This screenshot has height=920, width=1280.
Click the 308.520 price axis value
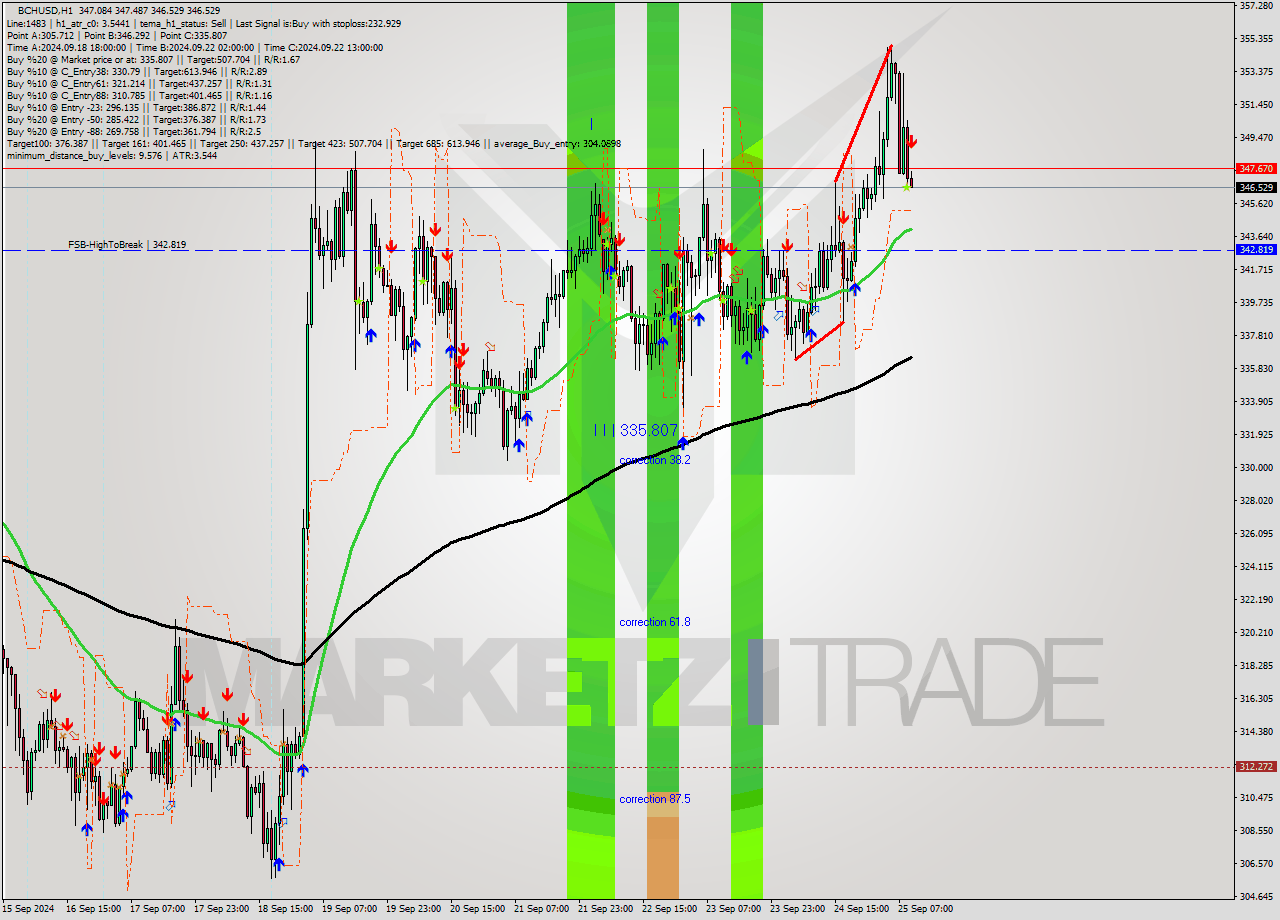(x=1256, y=830)
